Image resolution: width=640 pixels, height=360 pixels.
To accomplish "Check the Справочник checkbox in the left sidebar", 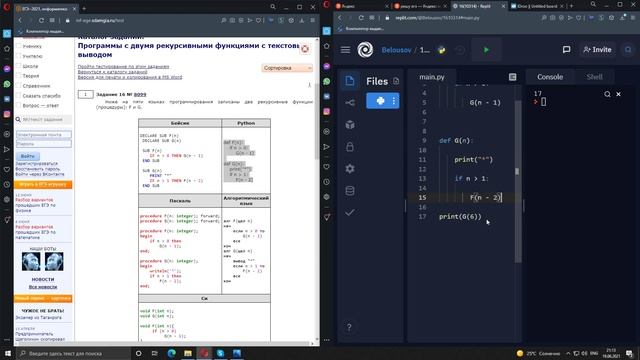I will 18,85.
